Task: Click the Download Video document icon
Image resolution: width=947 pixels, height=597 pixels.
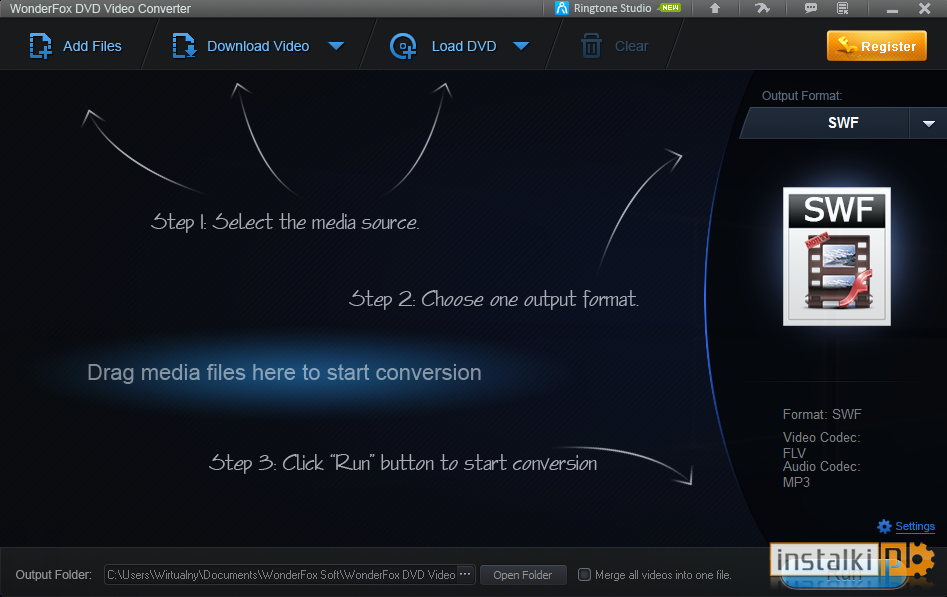Action: [x=184, y=46]
